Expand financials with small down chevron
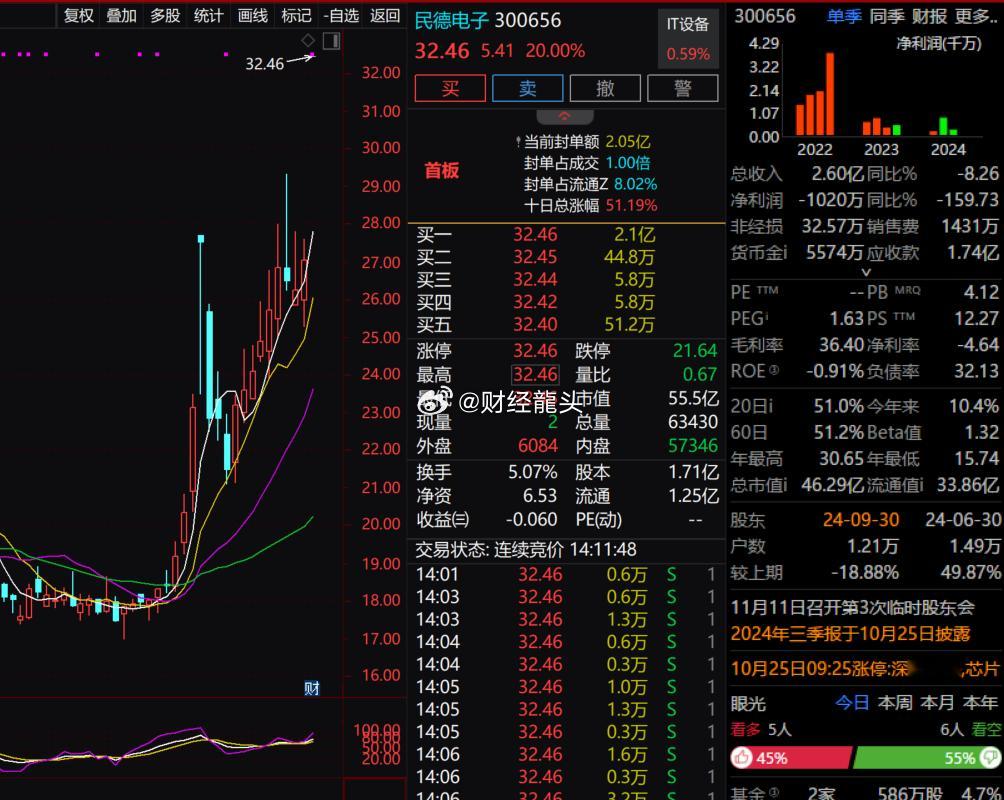This screenshot has height=800, width=1004. click(866, 272)
